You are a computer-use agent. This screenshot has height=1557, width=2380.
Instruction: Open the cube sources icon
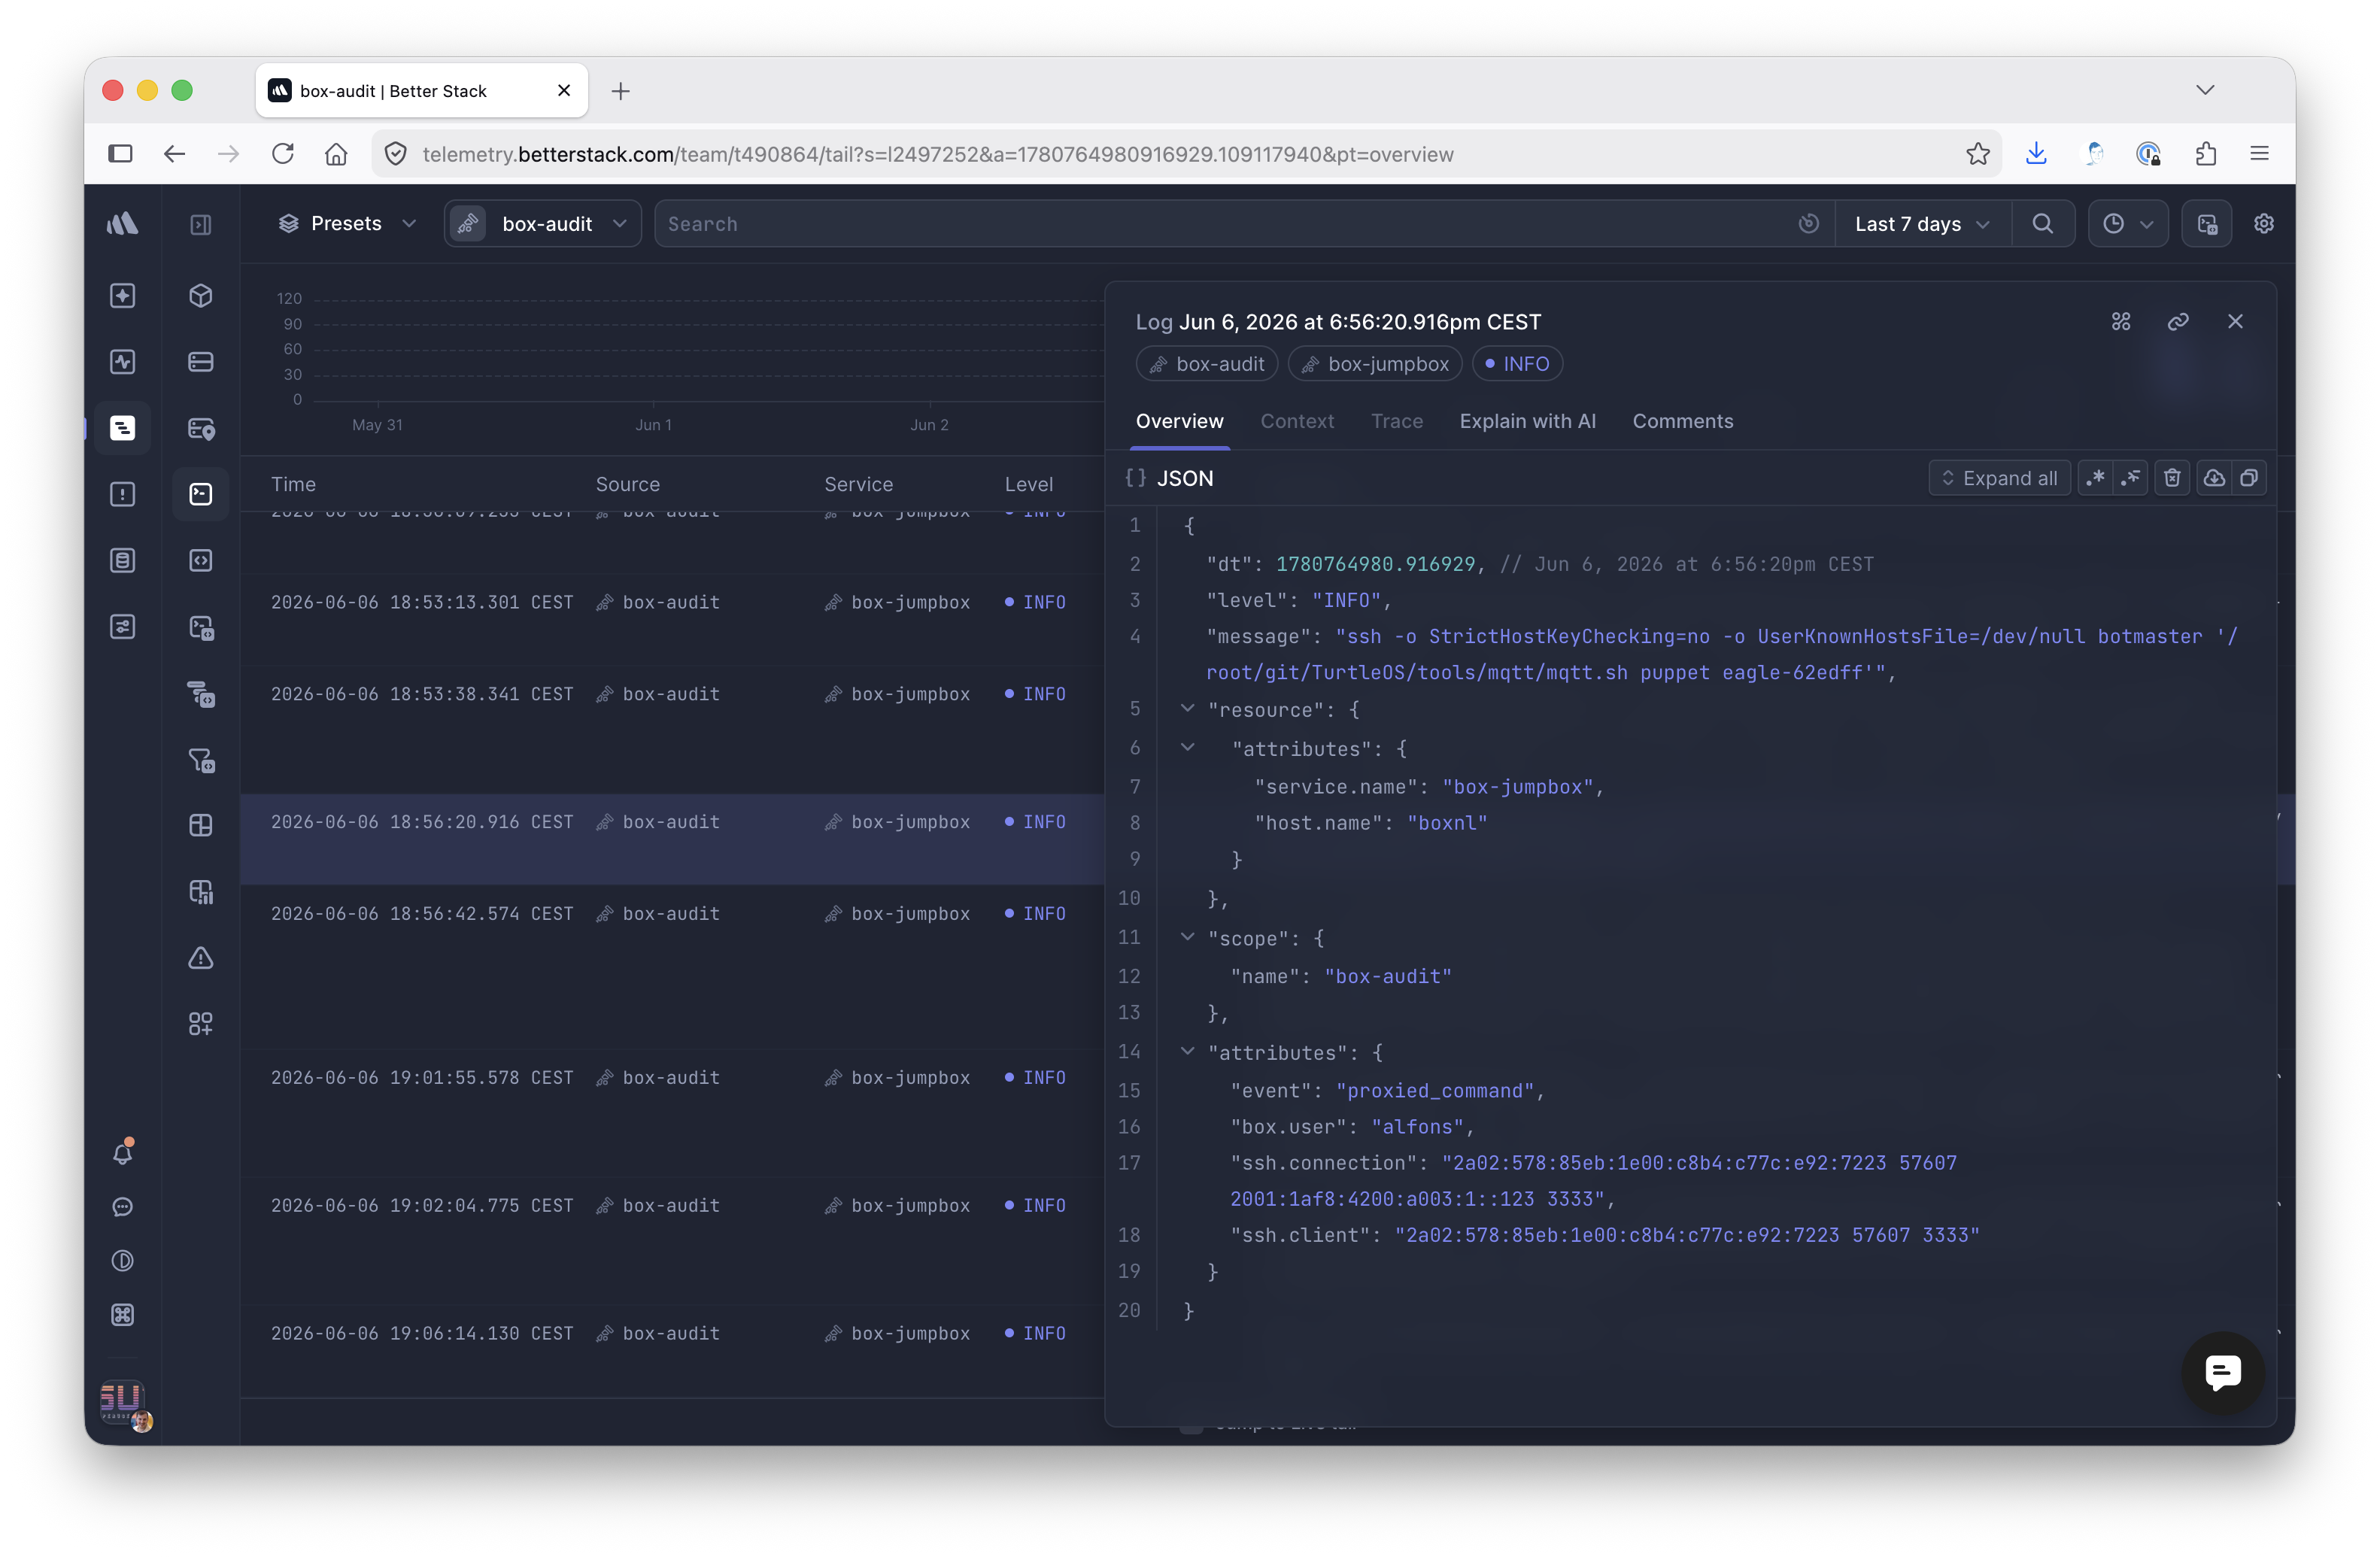pos(201,296)
